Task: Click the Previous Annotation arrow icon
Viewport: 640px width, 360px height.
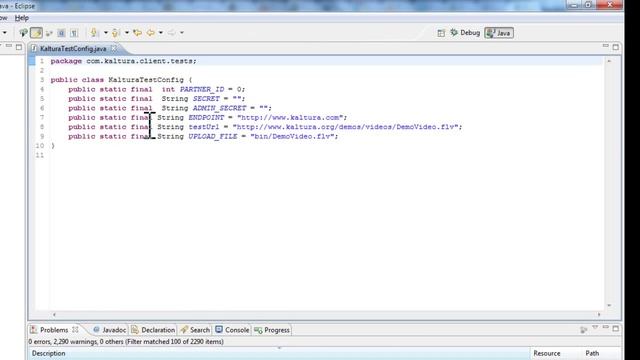Action: (x=116, y=33)
